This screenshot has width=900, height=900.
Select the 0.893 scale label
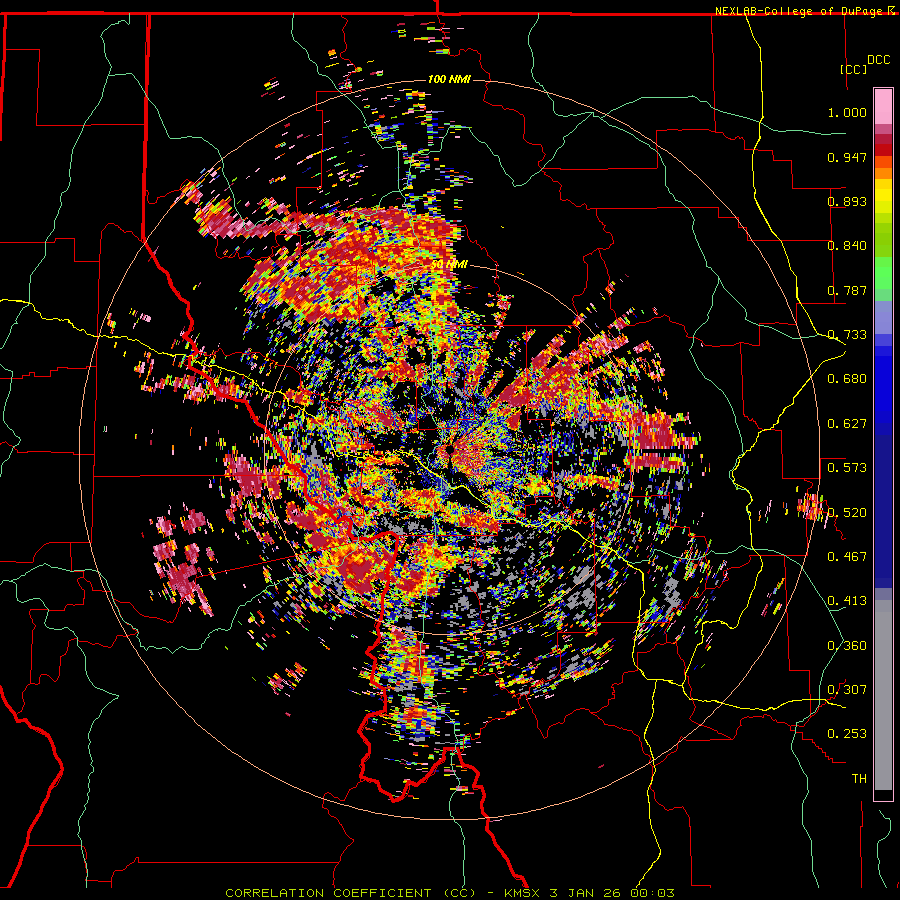847,201
